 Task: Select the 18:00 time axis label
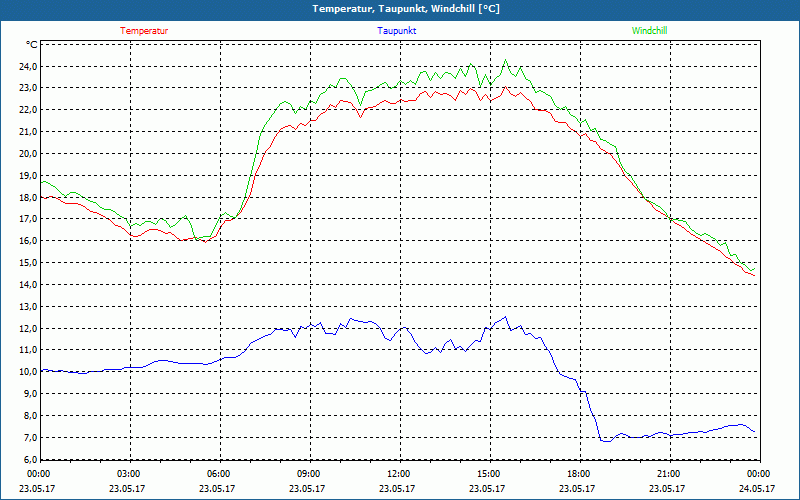click(578, 474)
